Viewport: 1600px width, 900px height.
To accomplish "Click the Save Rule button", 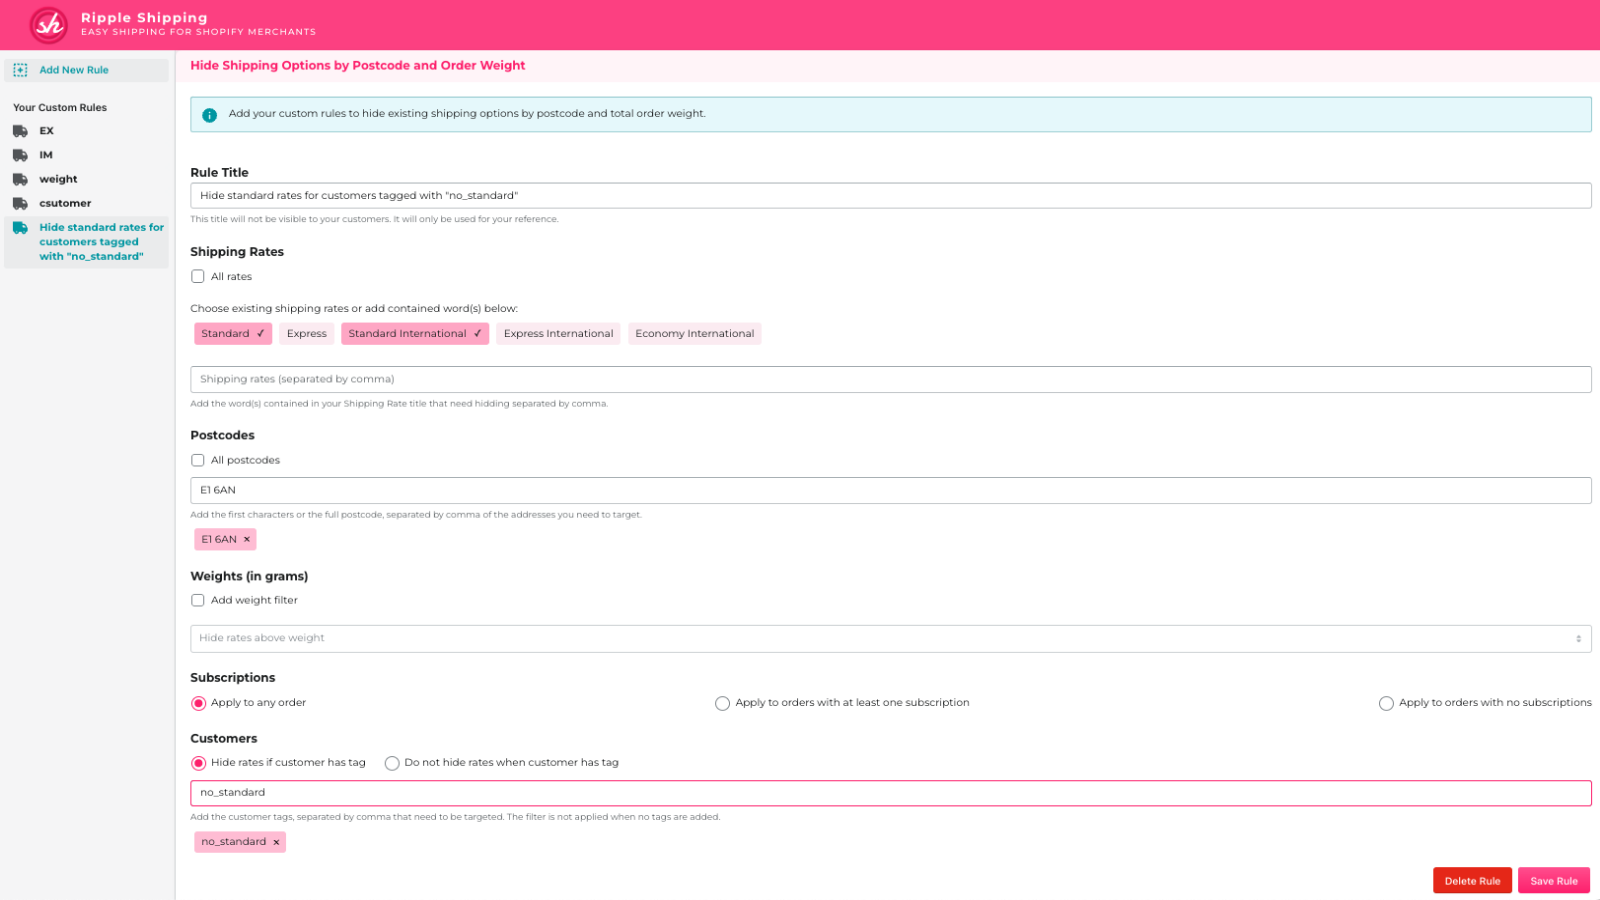I will [x=1553, y=880].
